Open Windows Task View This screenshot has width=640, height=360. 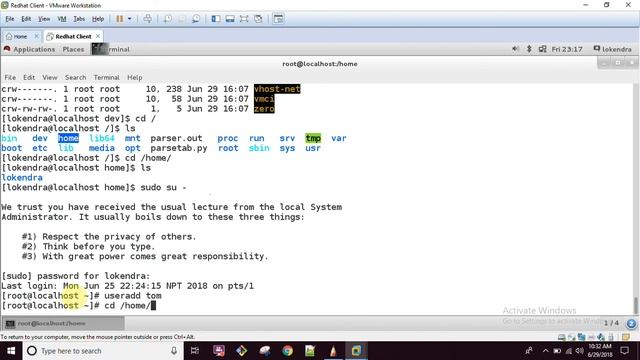pyautogui.click(x=195, y=351)
